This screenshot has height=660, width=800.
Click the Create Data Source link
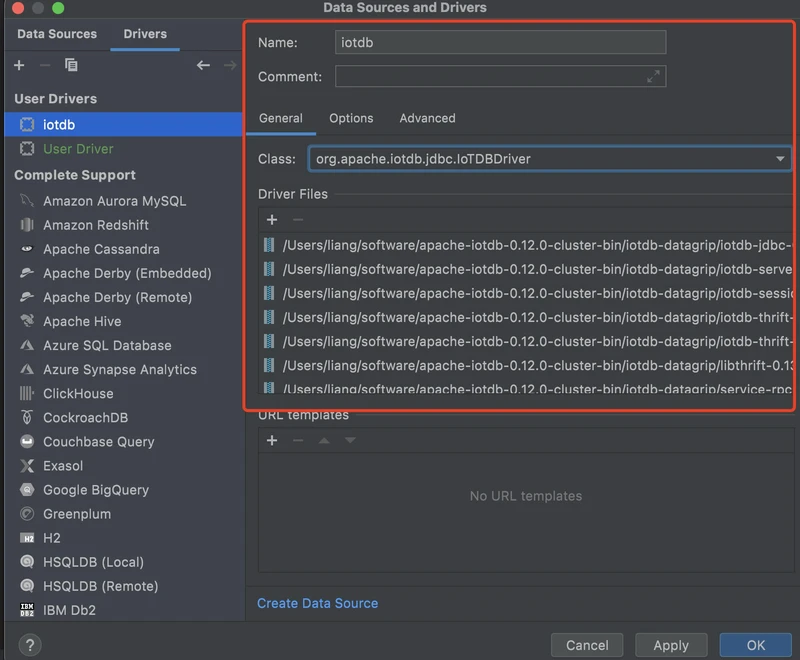(x=317, y=603)
